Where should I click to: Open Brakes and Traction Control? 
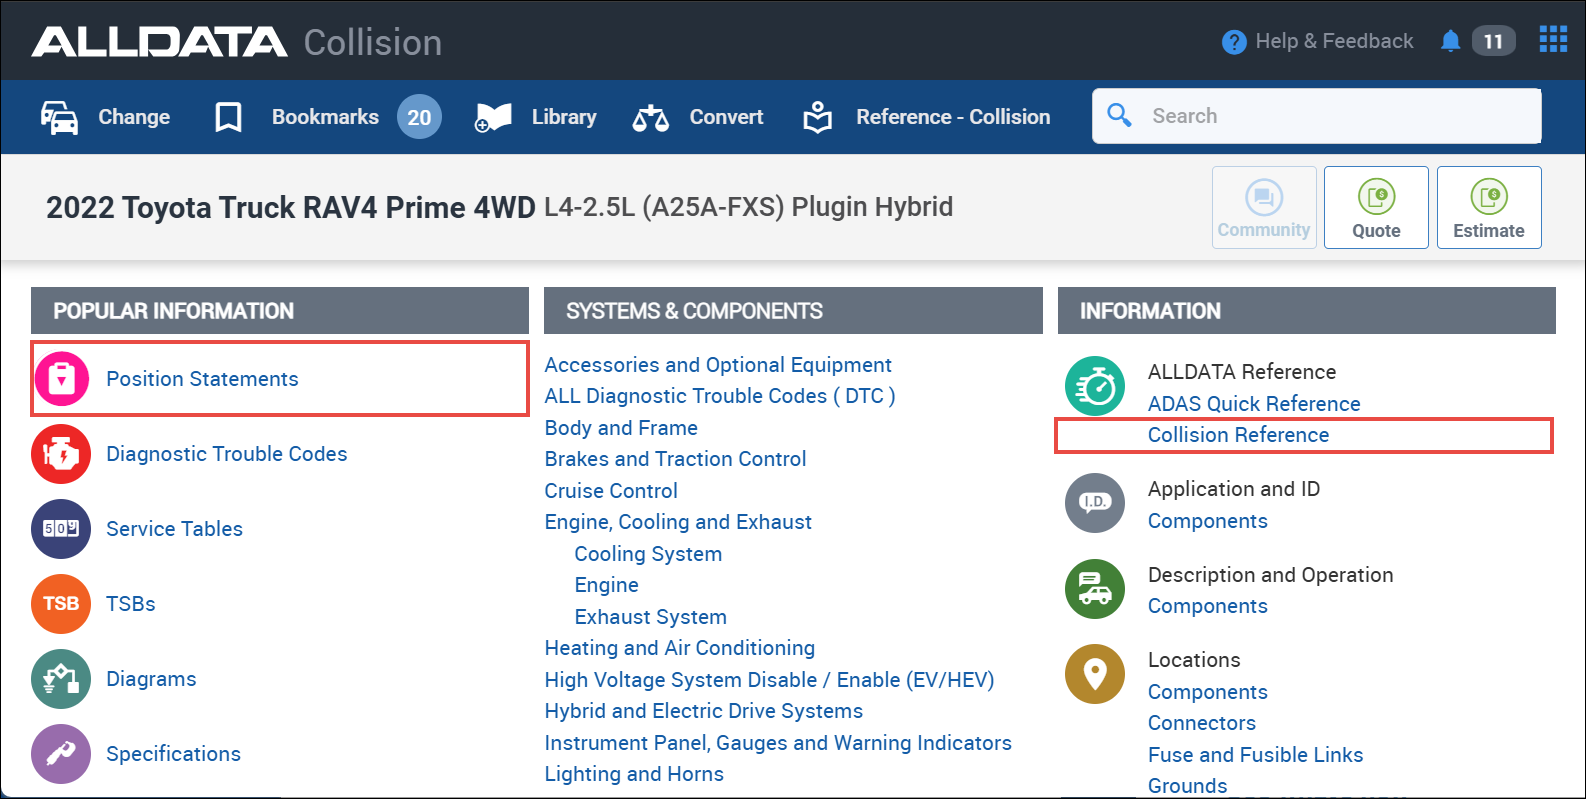coord(675,459)
